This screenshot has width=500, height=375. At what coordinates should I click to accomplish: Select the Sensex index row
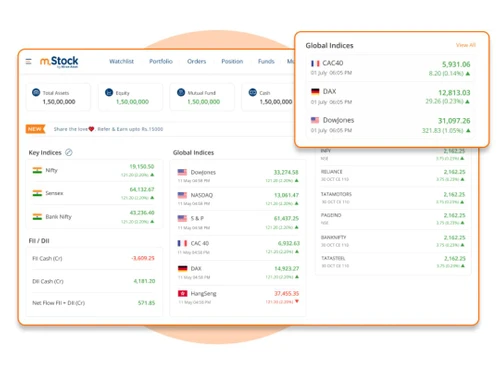94,193
